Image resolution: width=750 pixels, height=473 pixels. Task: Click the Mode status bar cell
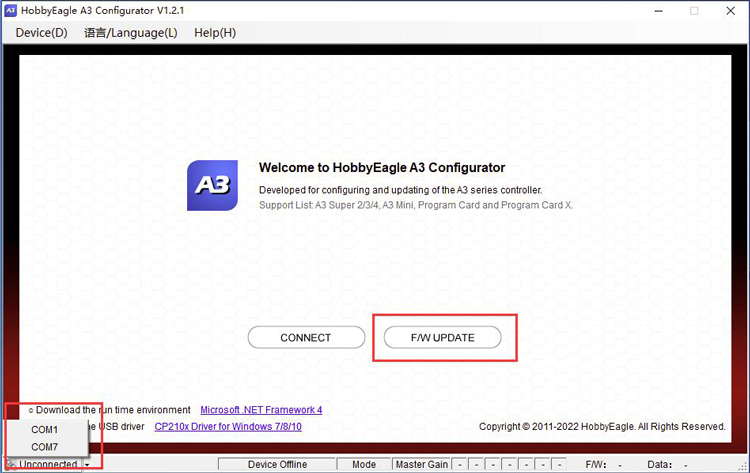coord(364,465)
